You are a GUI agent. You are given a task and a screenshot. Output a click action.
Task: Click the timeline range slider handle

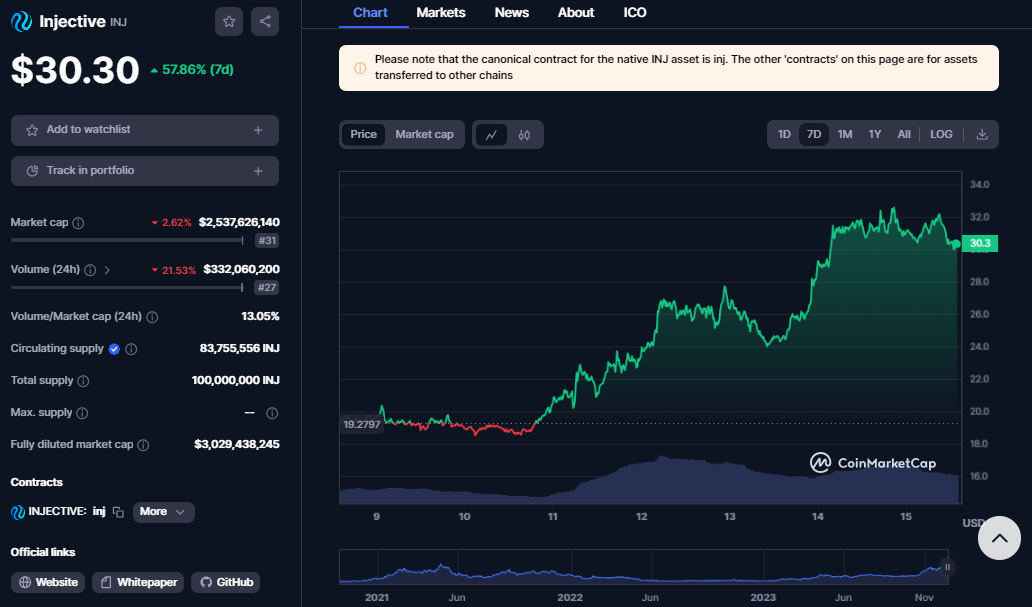[946, 567]
